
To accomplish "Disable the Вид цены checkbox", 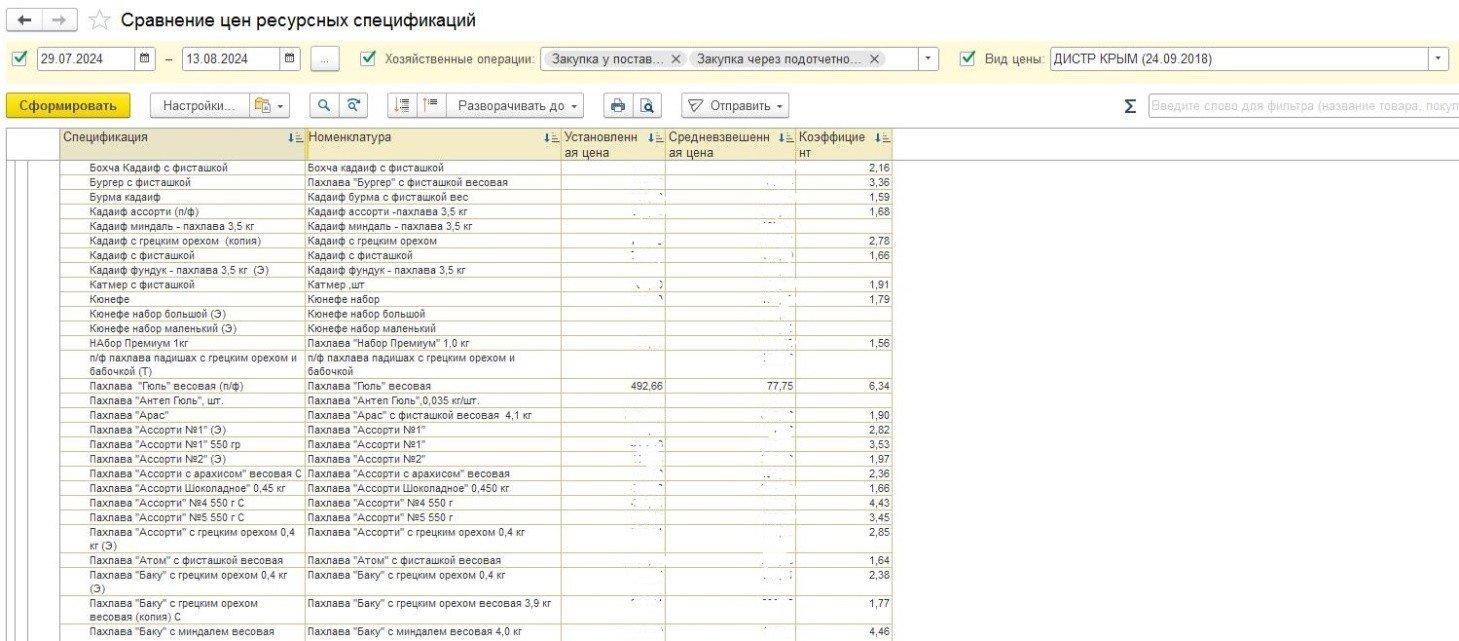I will pos(967,59).
